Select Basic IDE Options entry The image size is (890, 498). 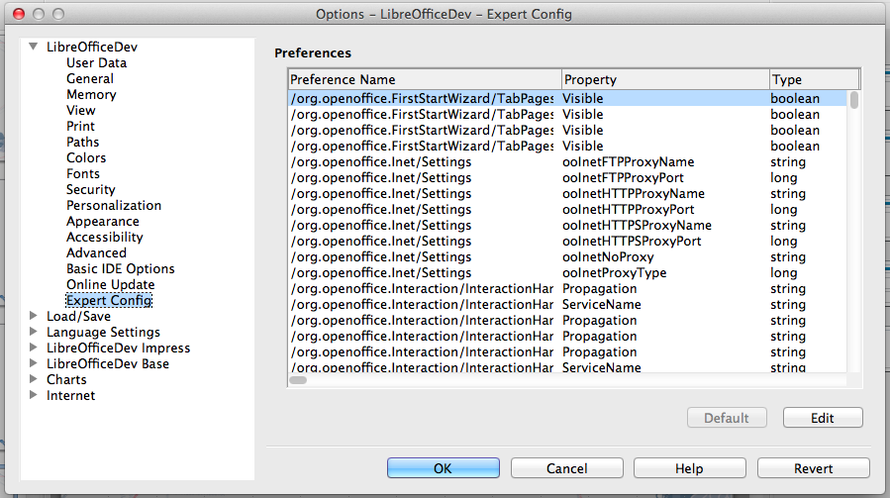click(x=120, y=269)
